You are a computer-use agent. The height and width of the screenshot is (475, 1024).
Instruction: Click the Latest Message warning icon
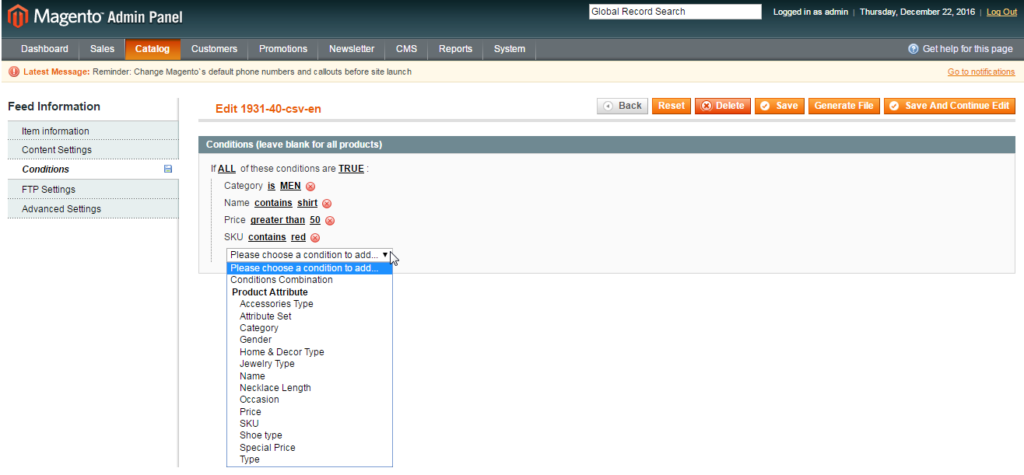[x=14, y=72]
